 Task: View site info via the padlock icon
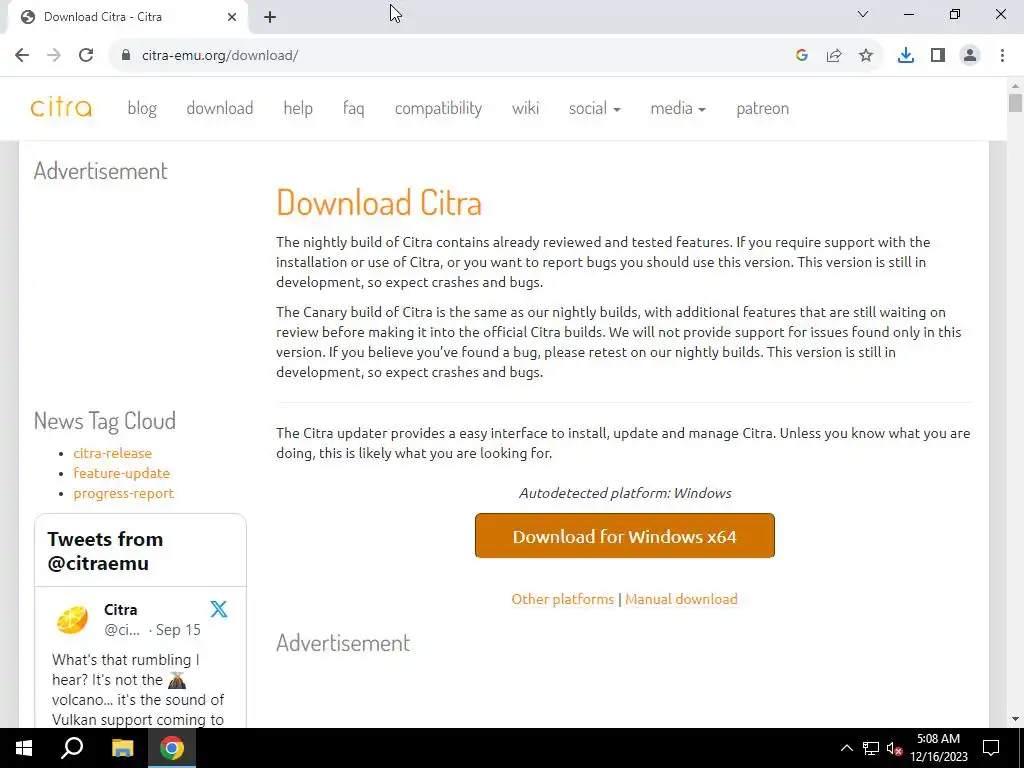tap(126, 56)
